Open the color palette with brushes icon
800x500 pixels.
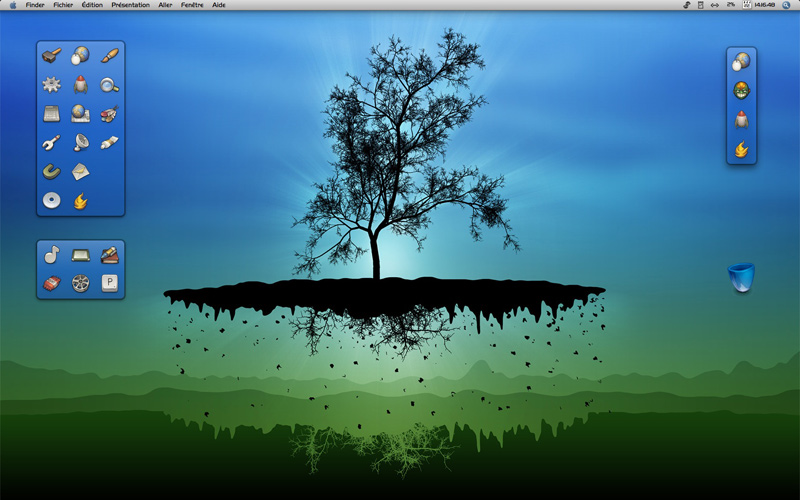[109, 114]
